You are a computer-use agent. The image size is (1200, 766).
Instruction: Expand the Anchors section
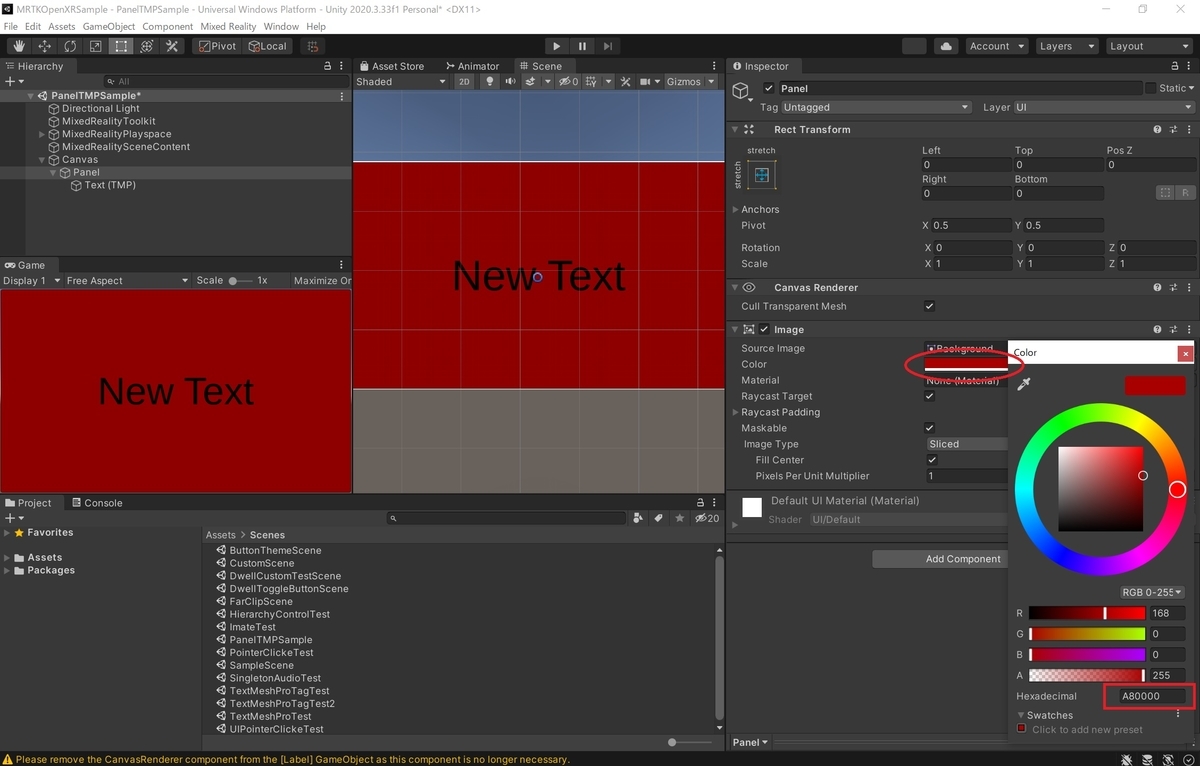pos(737,210)
